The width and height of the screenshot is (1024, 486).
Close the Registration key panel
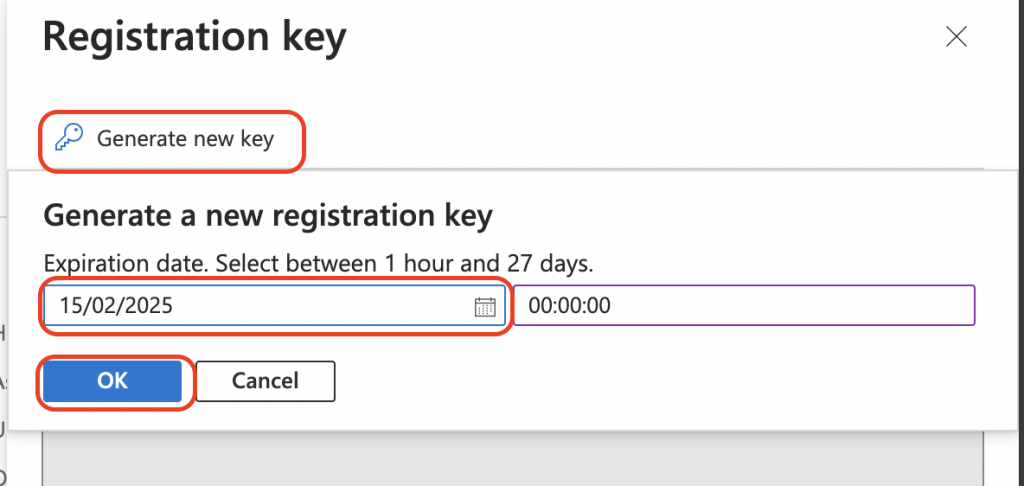956,37
